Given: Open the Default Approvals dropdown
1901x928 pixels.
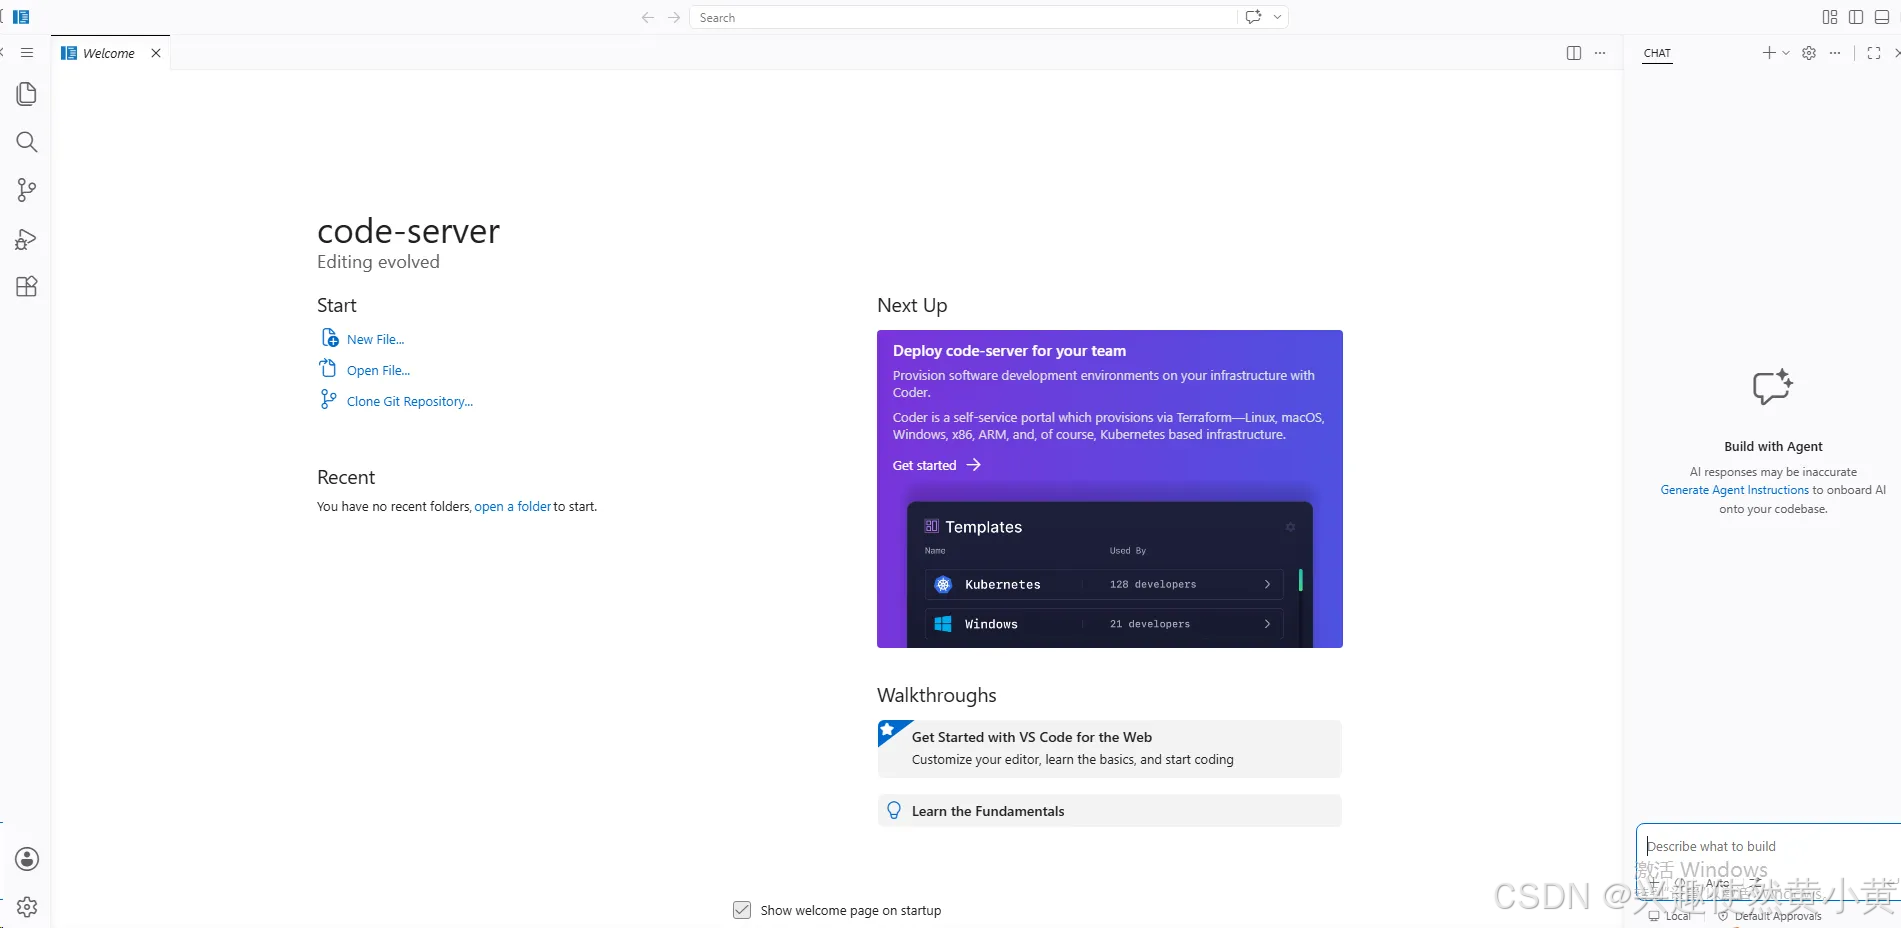Looking at the screenshot, I should 1770,916.
